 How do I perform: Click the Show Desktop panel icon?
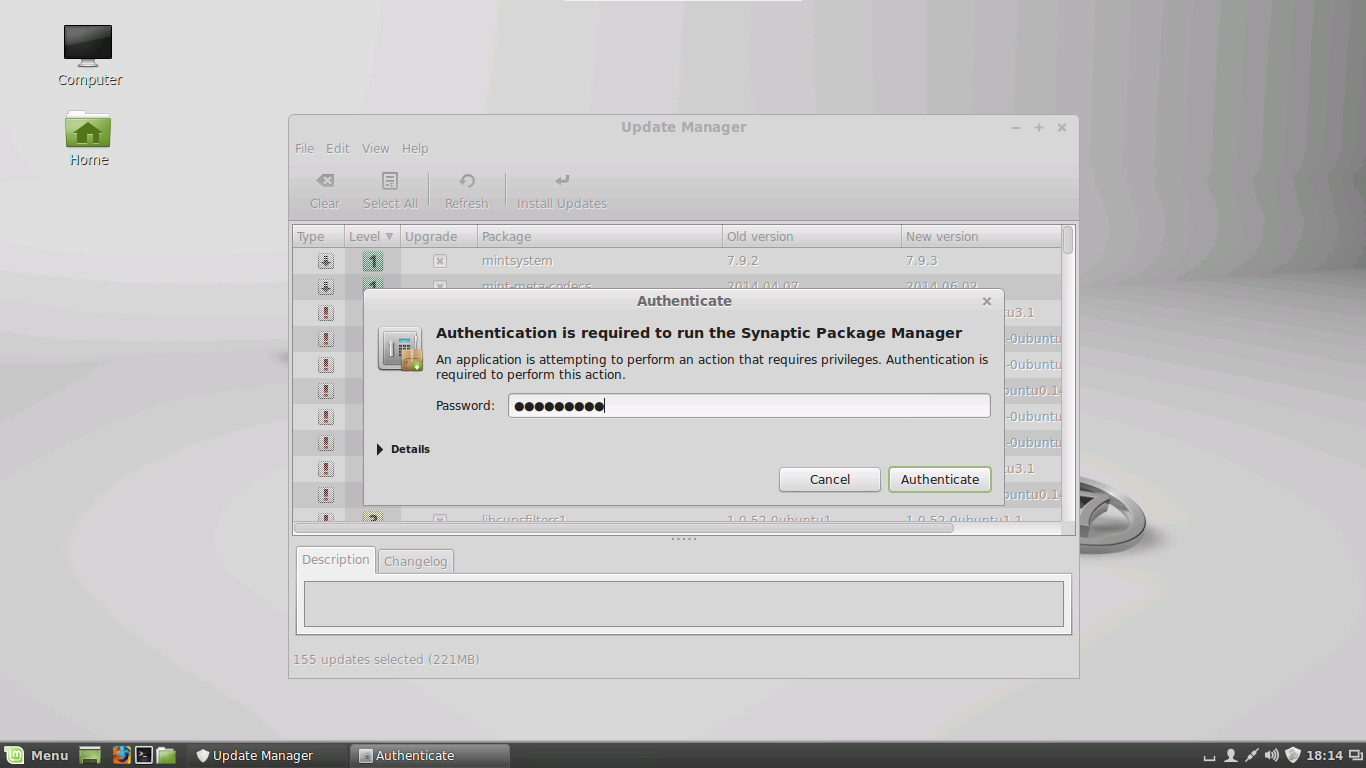90,755
